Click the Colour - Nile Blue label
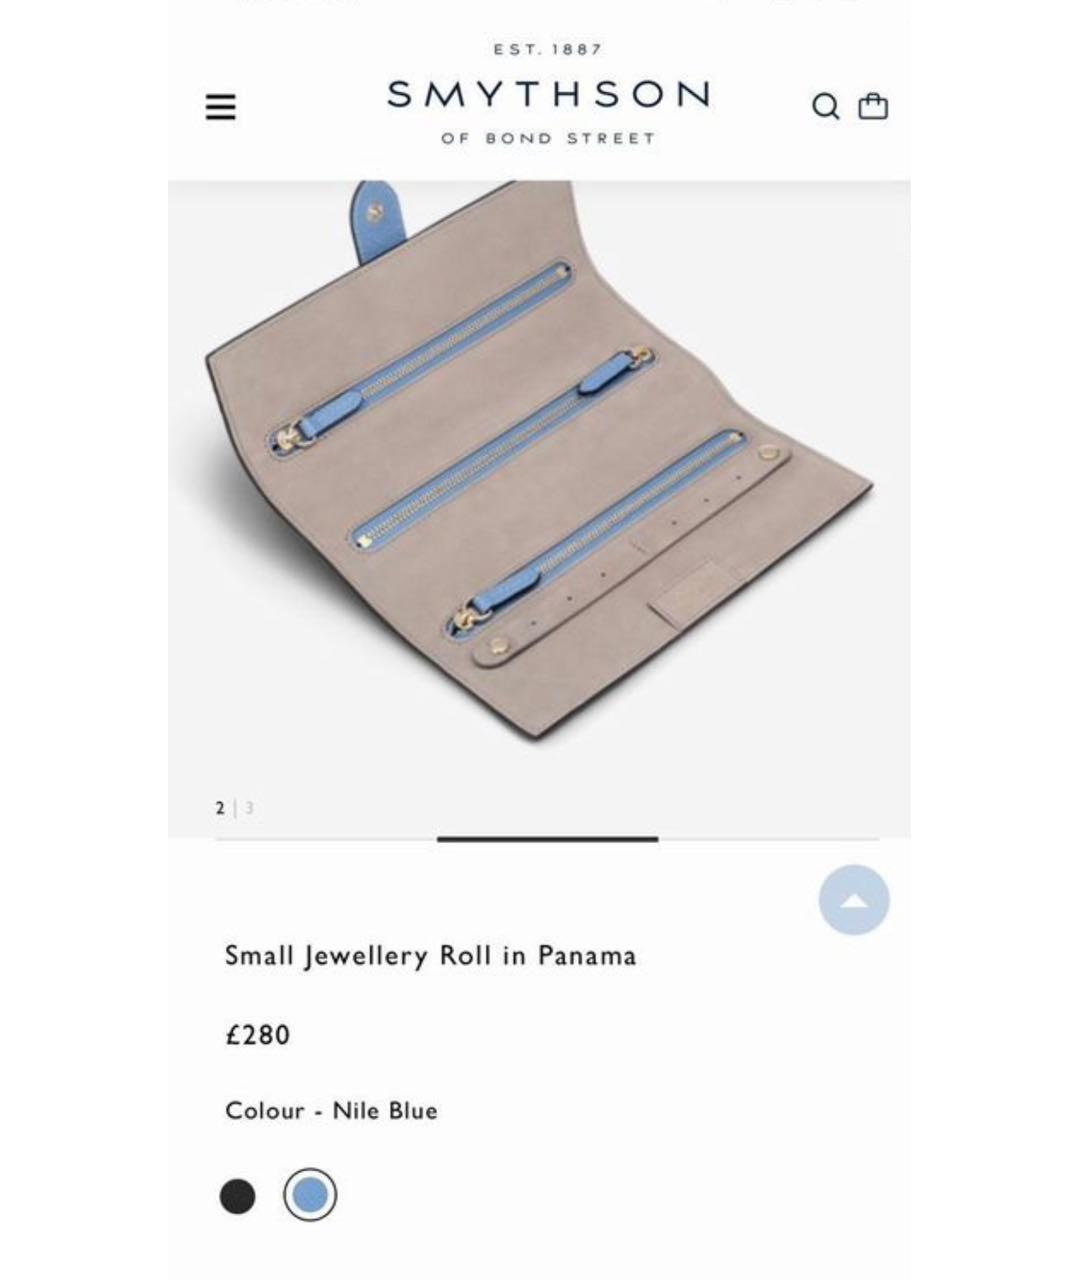Viewport: 1080px width, 1280px height. tap(331, 1111)
